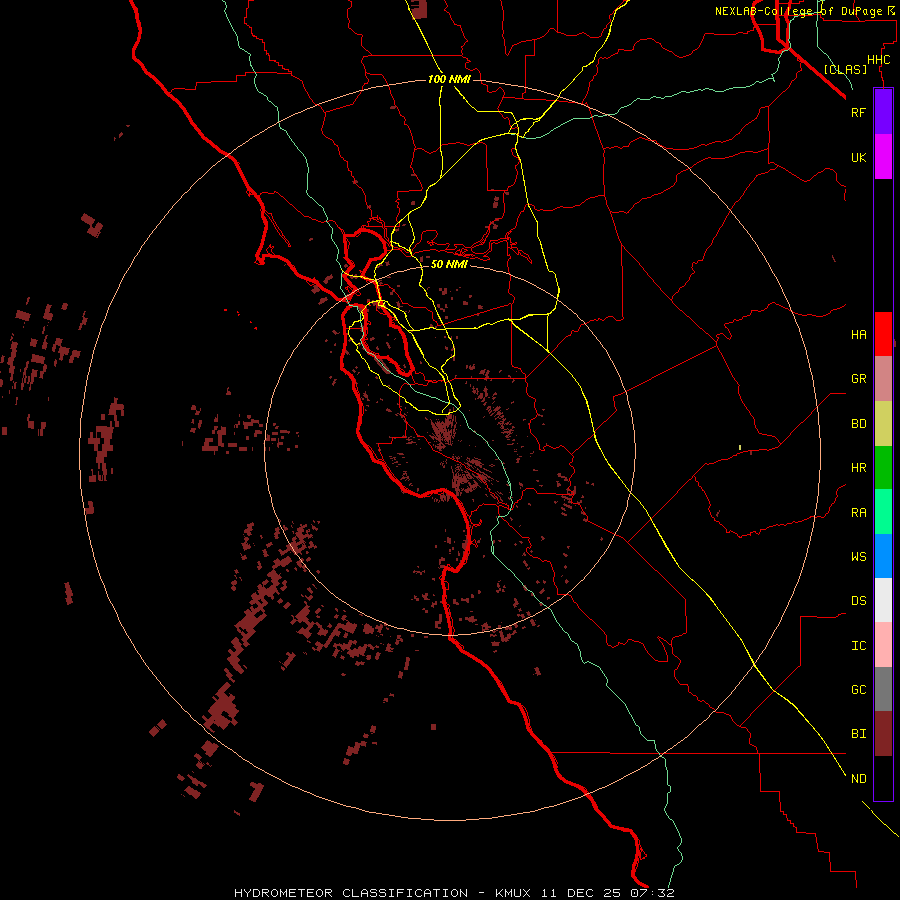Image resolution: width=900 pixels, height=900 pixels.
Task: Click the WS legend label
Action: [859, 557]
